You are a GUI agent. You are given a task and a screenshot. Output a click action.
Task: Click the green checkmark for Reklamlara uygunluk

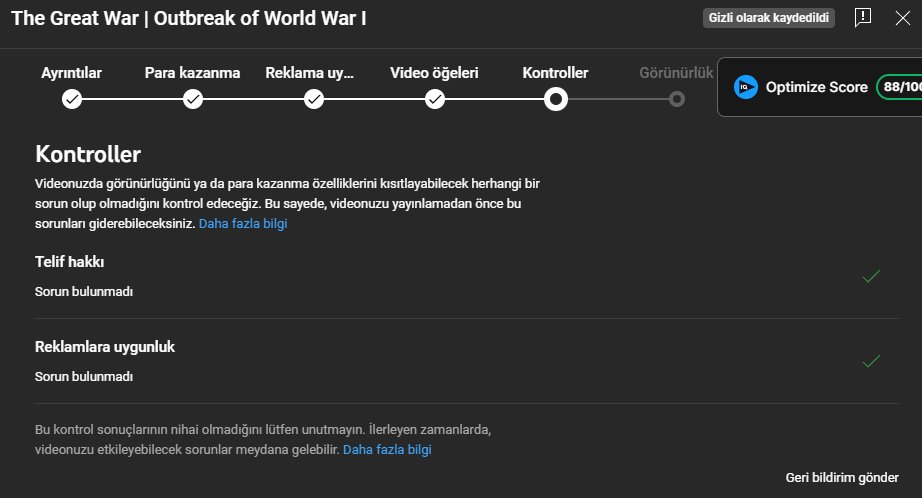(871, 360)
